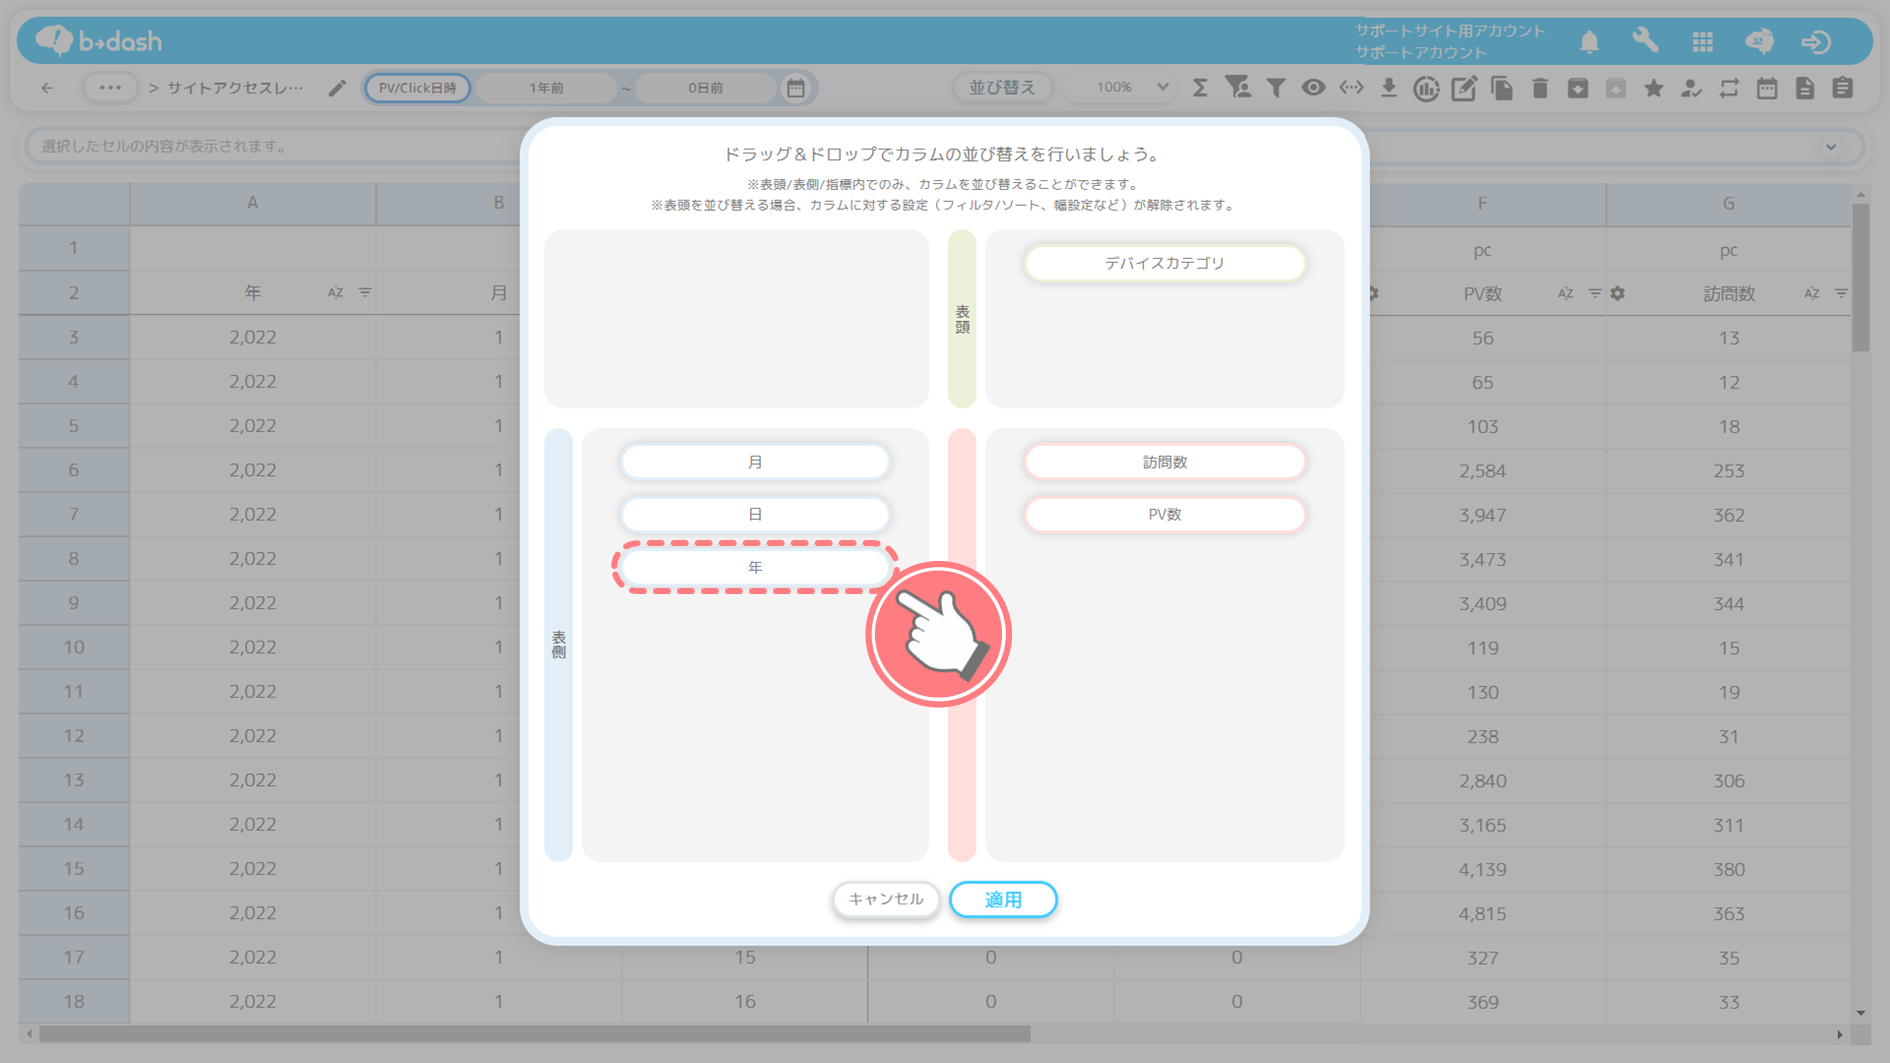Open the wrench settings icon
1890x1063 pixels.
[x=1645, y=41]
